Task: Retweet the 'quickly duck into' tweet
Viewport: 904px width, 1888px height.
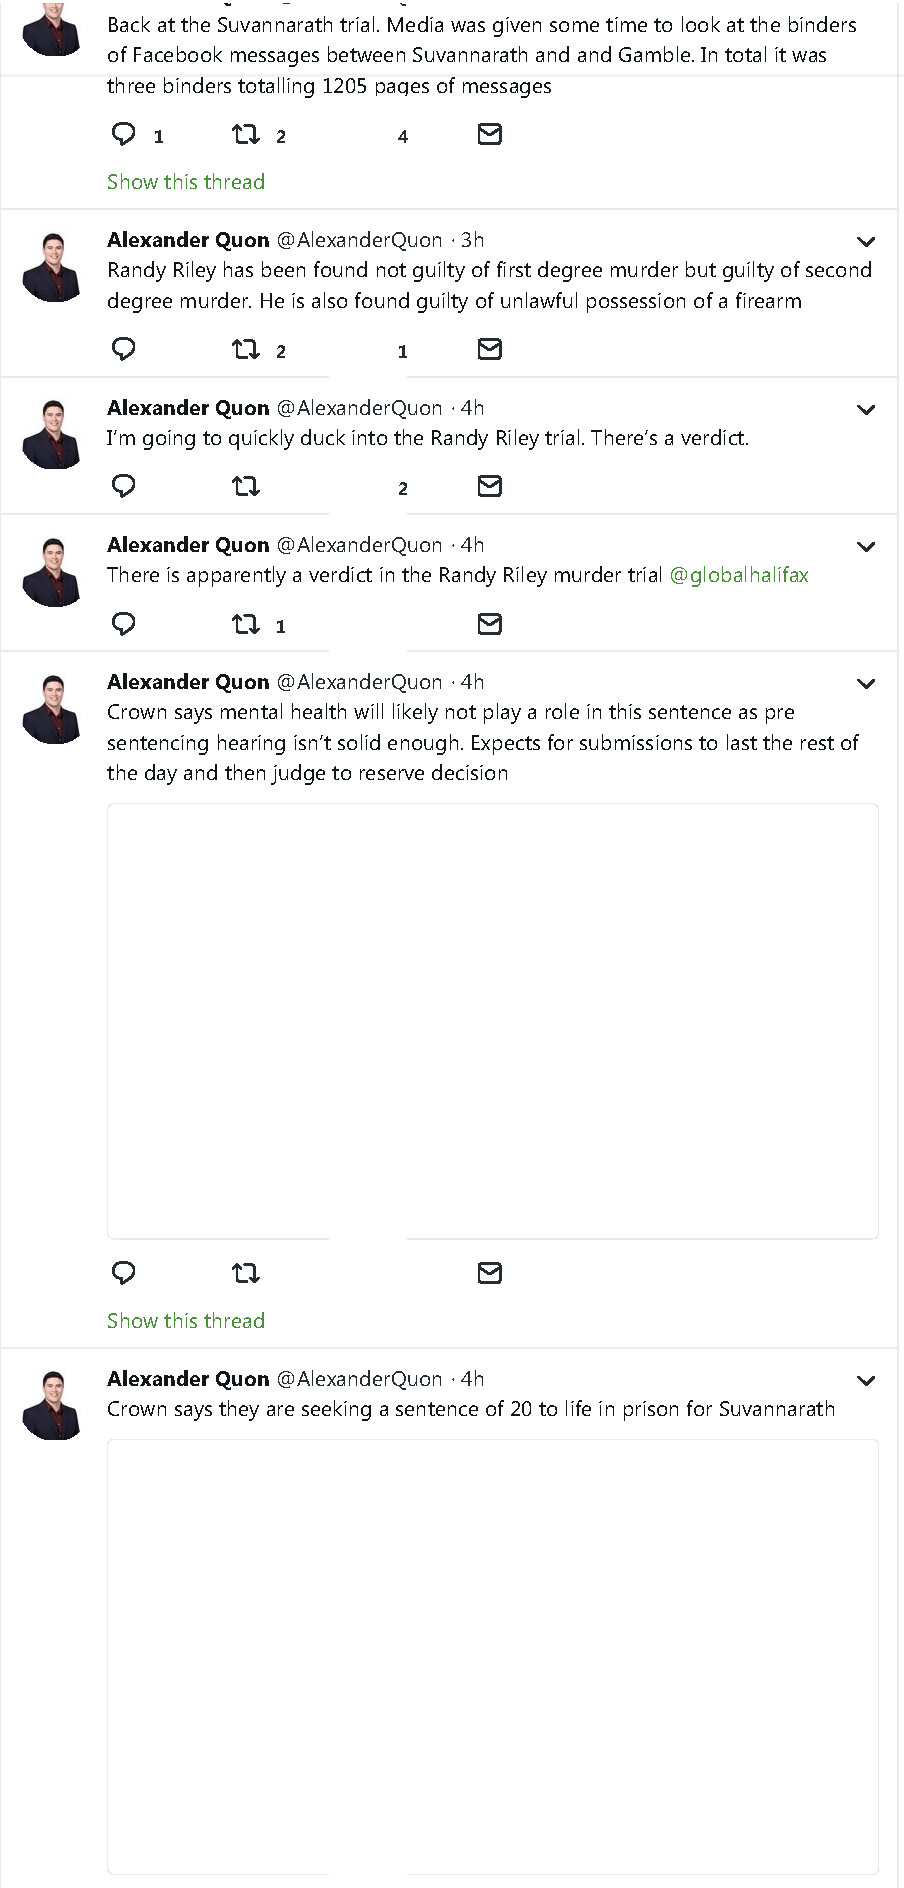Action: pos(246,486)
